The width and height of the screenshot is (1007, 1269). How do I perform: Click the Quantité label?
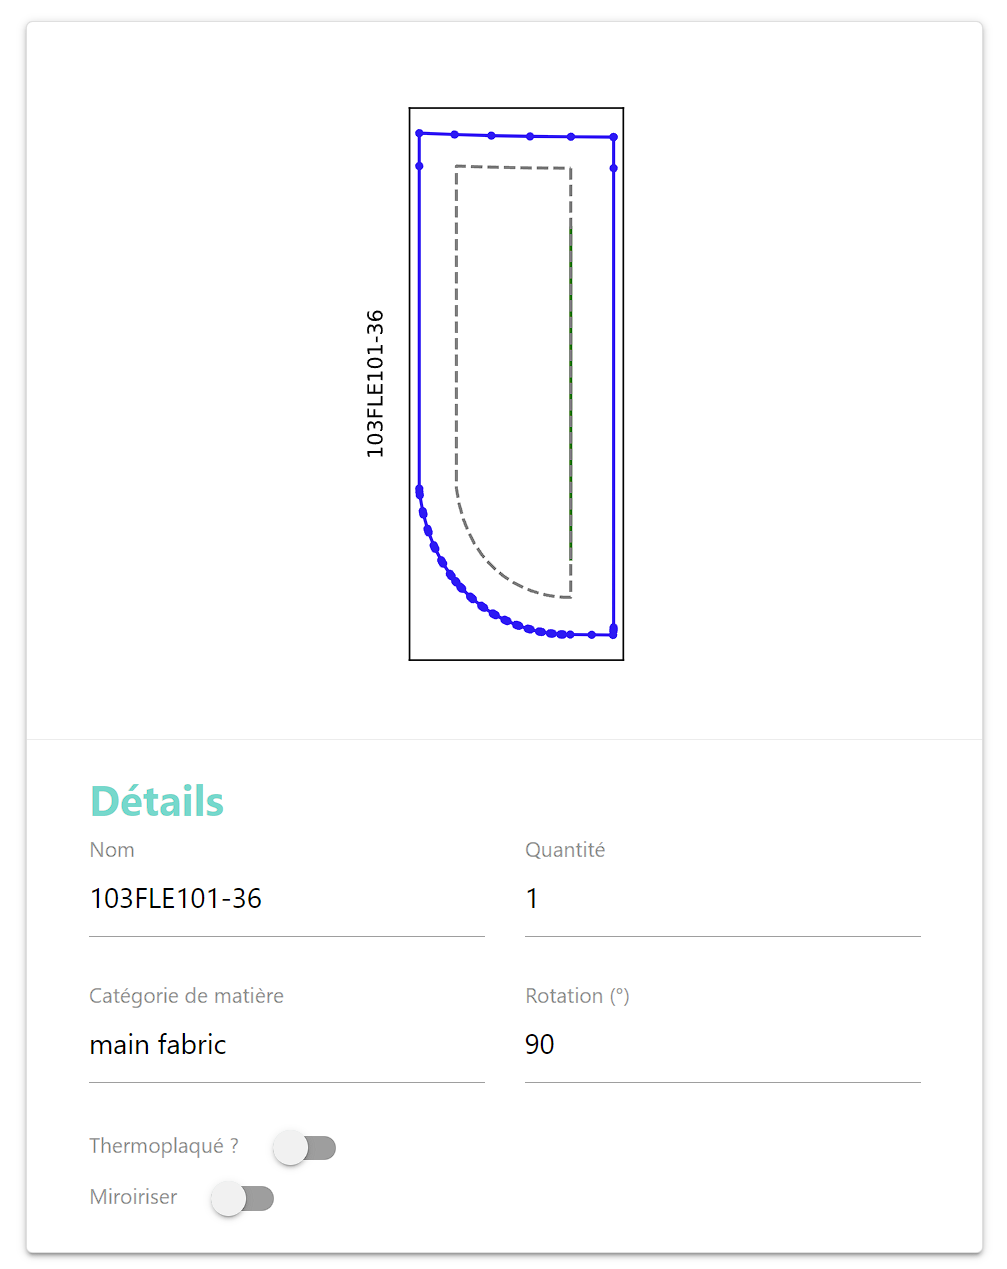(x=565, y=850)
